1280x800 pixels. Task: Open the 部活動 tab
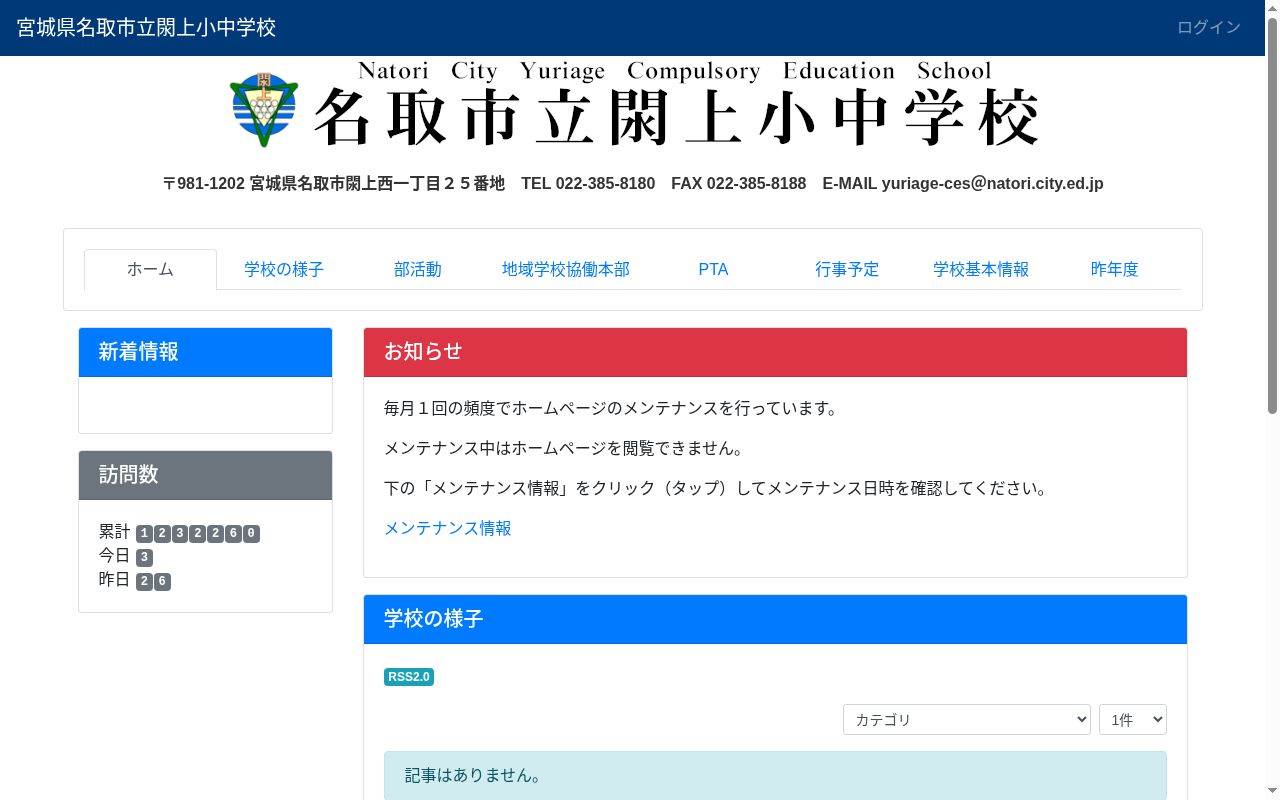click(x=417, y=269)
